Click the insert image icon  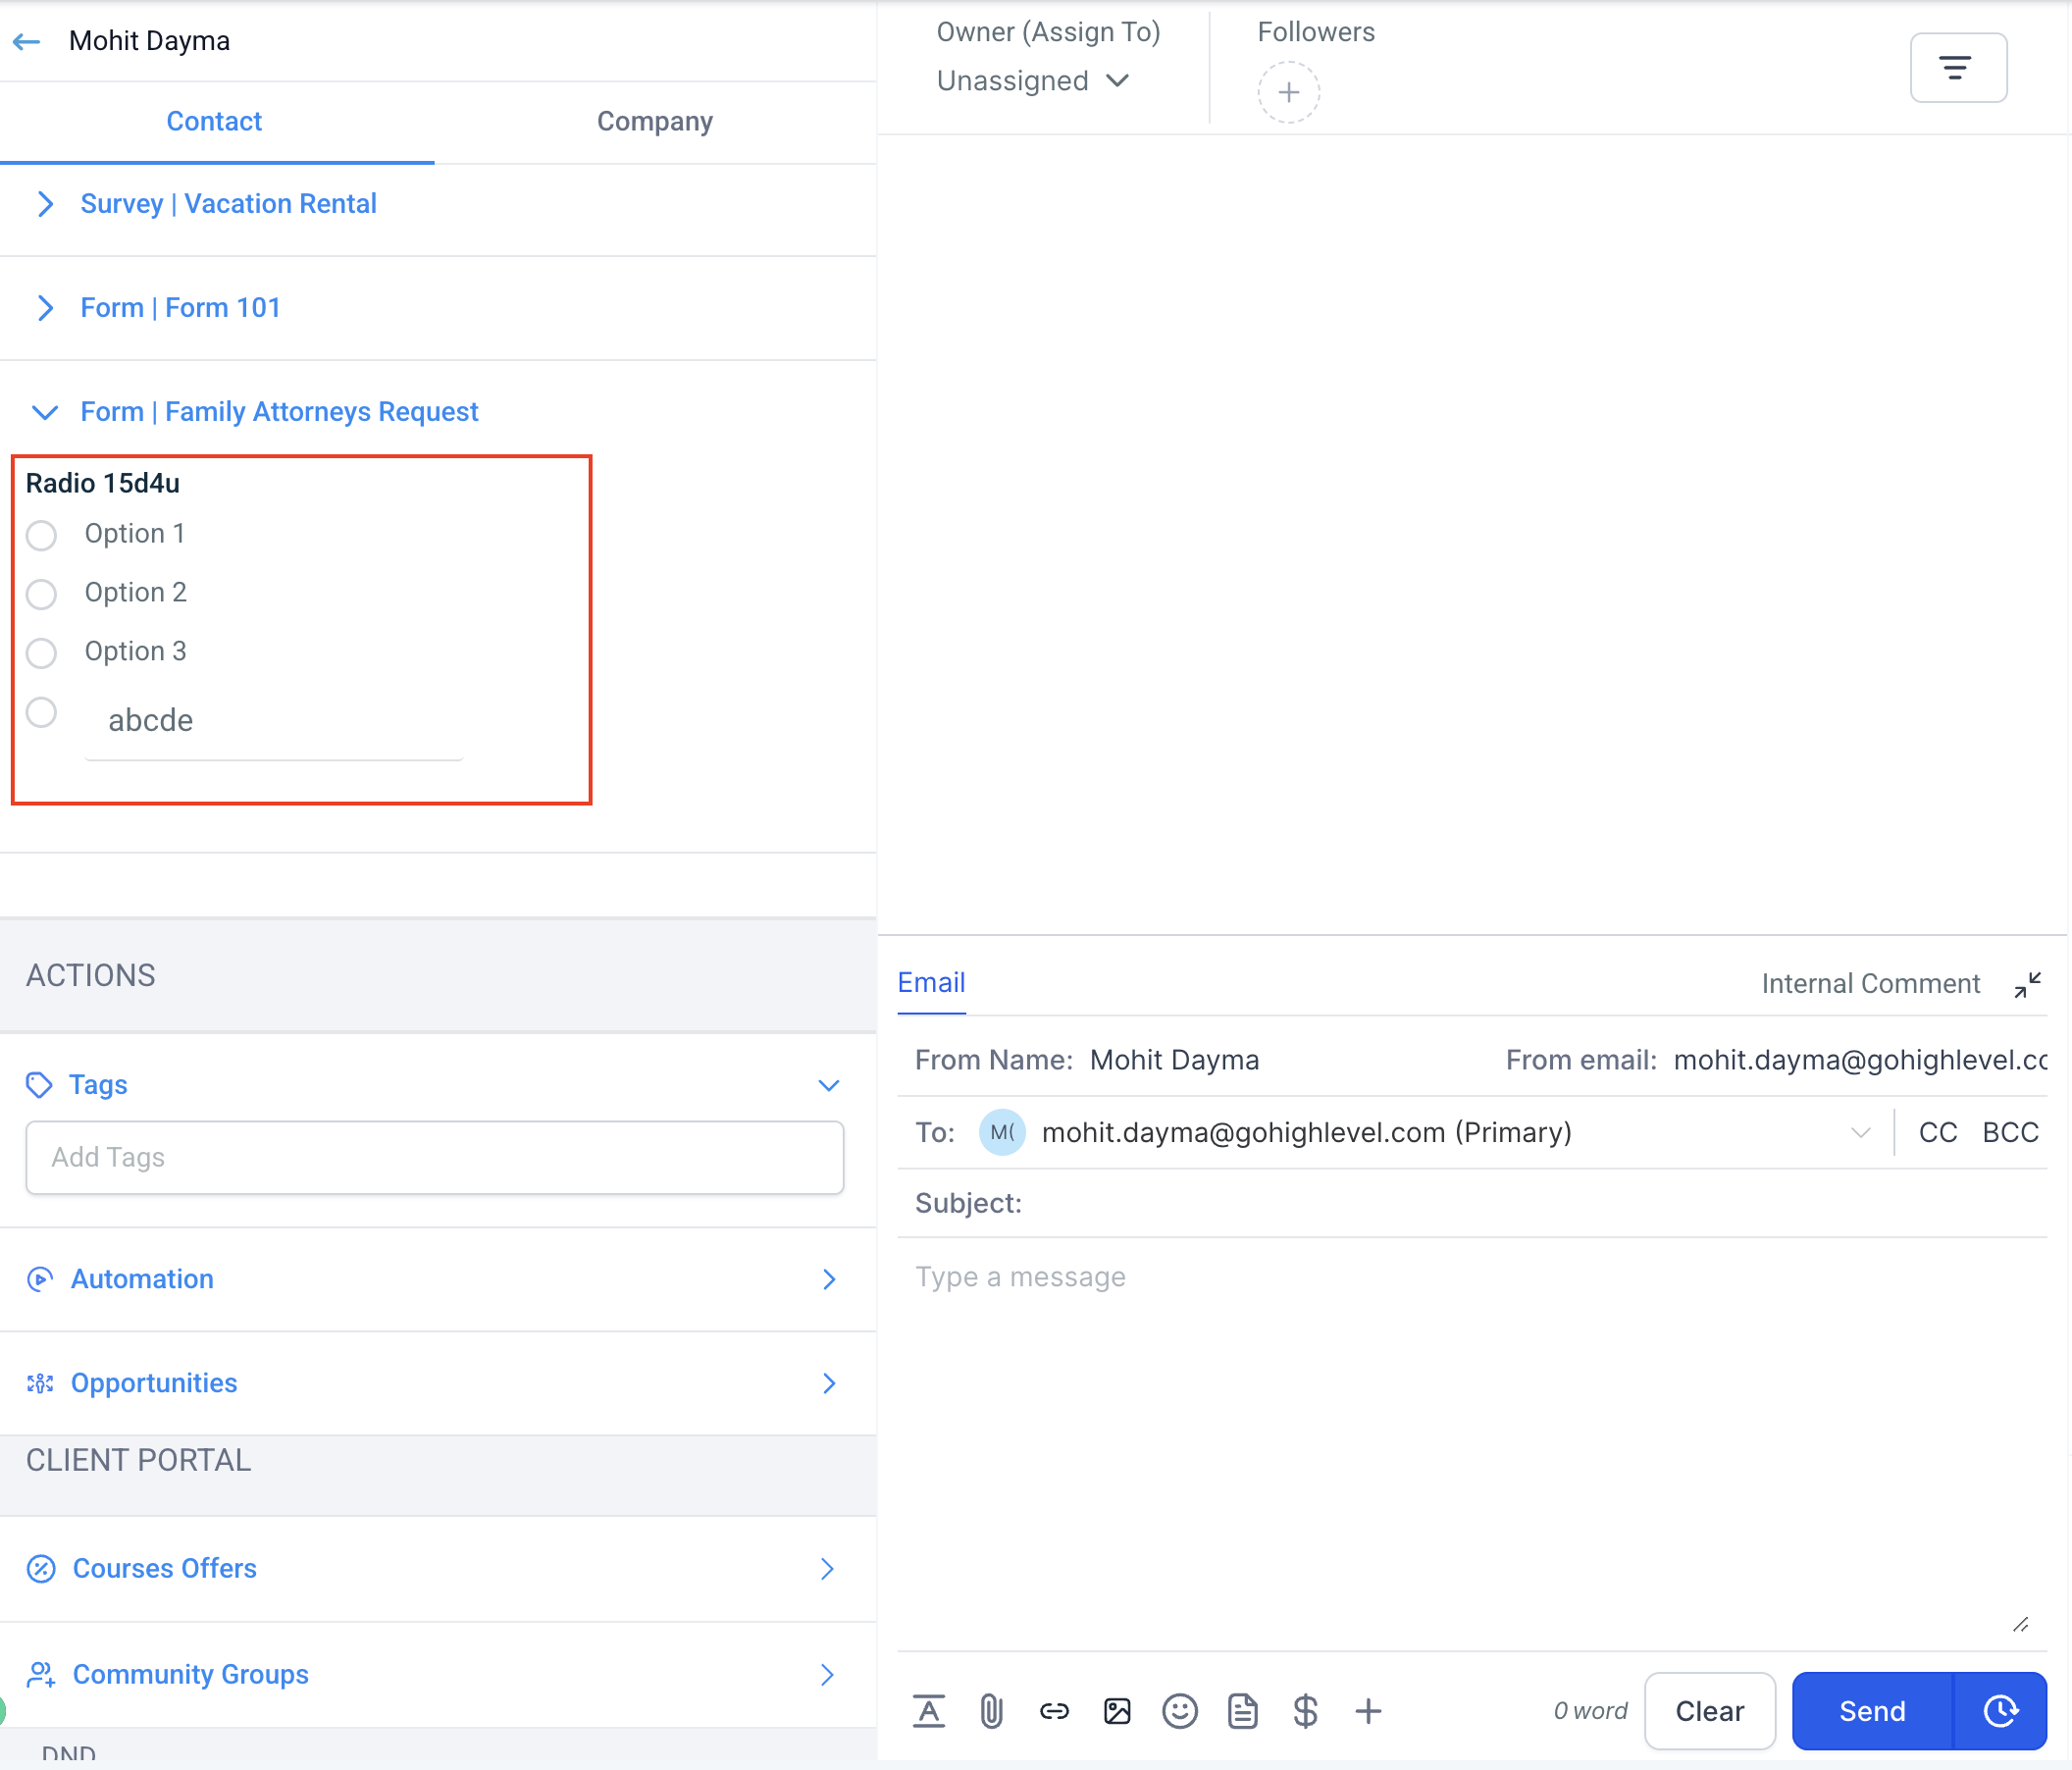pyautogui.click(x=1117, y=1711)
